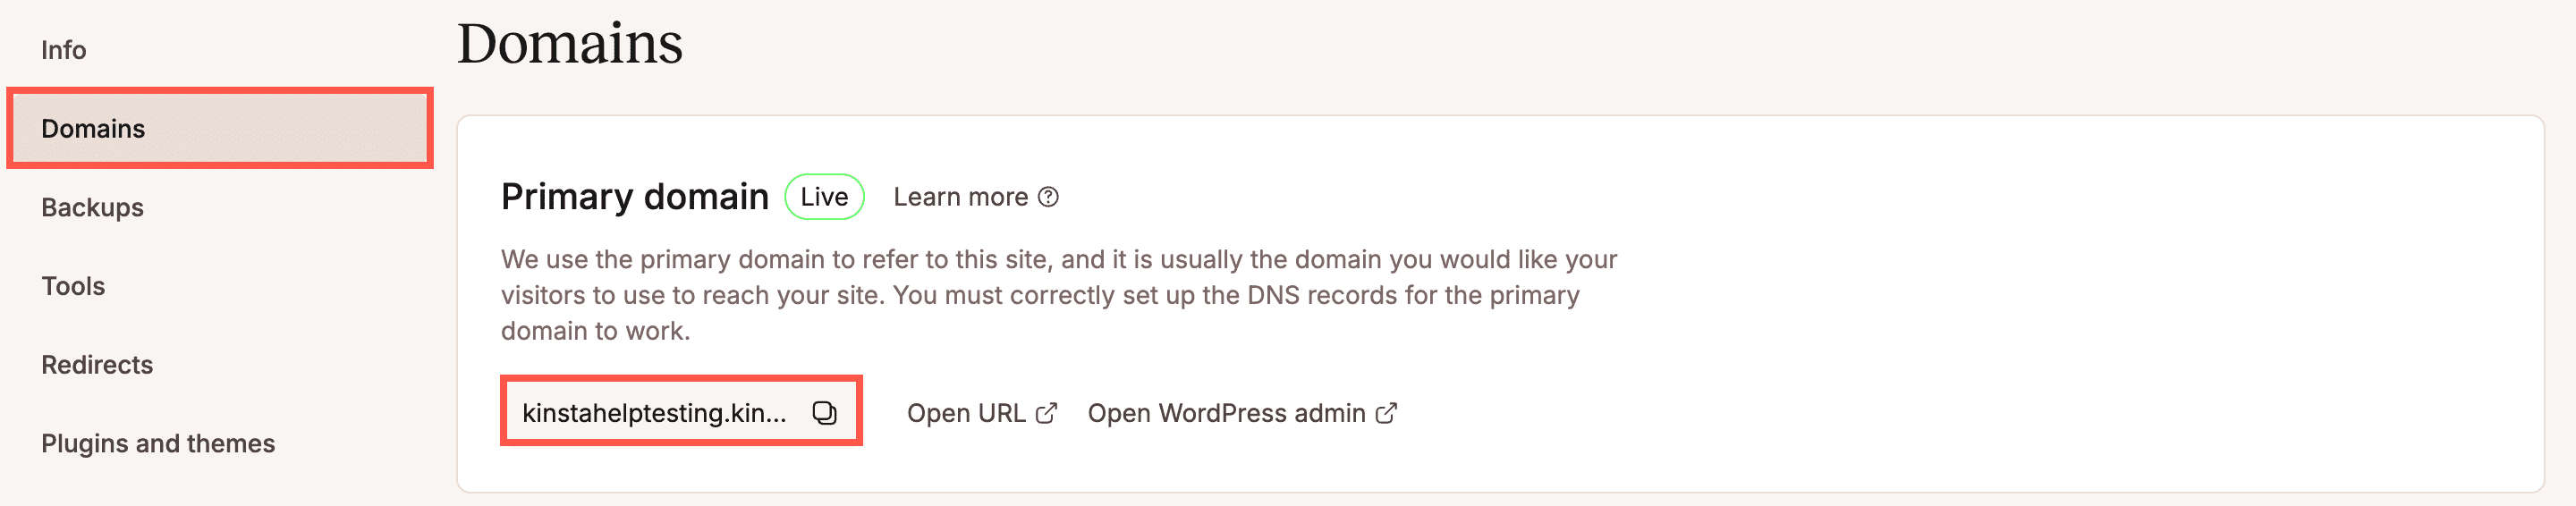Click the primary domain description paragraph
Screen dimensions: 2576x506
click(1058, 295)
